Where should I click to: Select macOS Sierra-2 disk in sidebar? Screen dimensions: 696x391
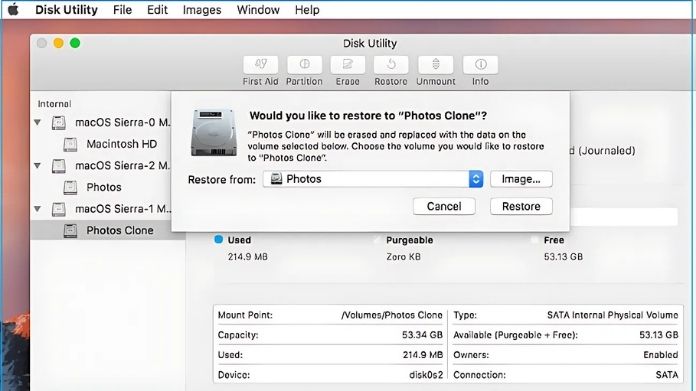tap(123, 166)
